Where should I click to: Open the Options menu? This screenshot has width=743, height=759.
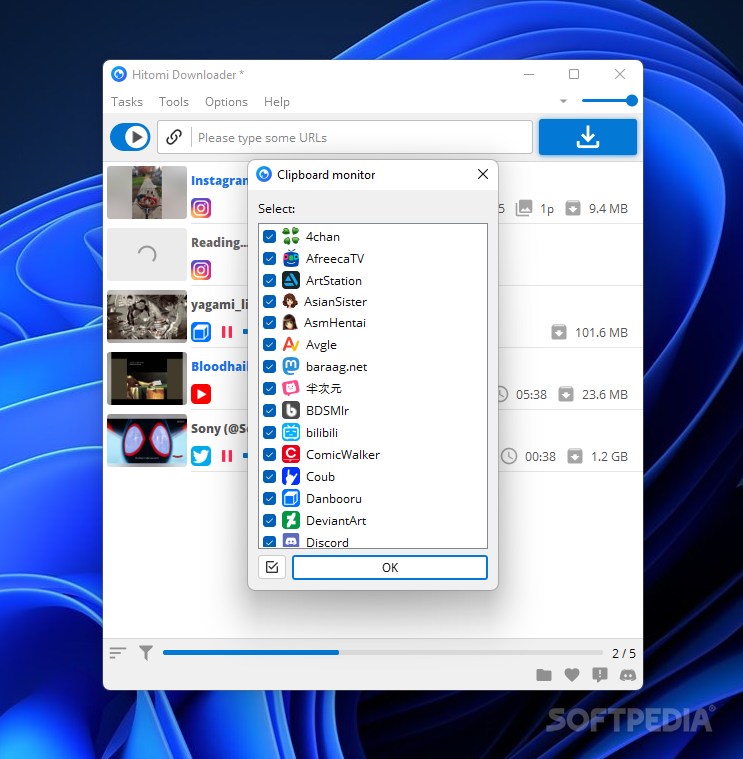click(226, 102)
